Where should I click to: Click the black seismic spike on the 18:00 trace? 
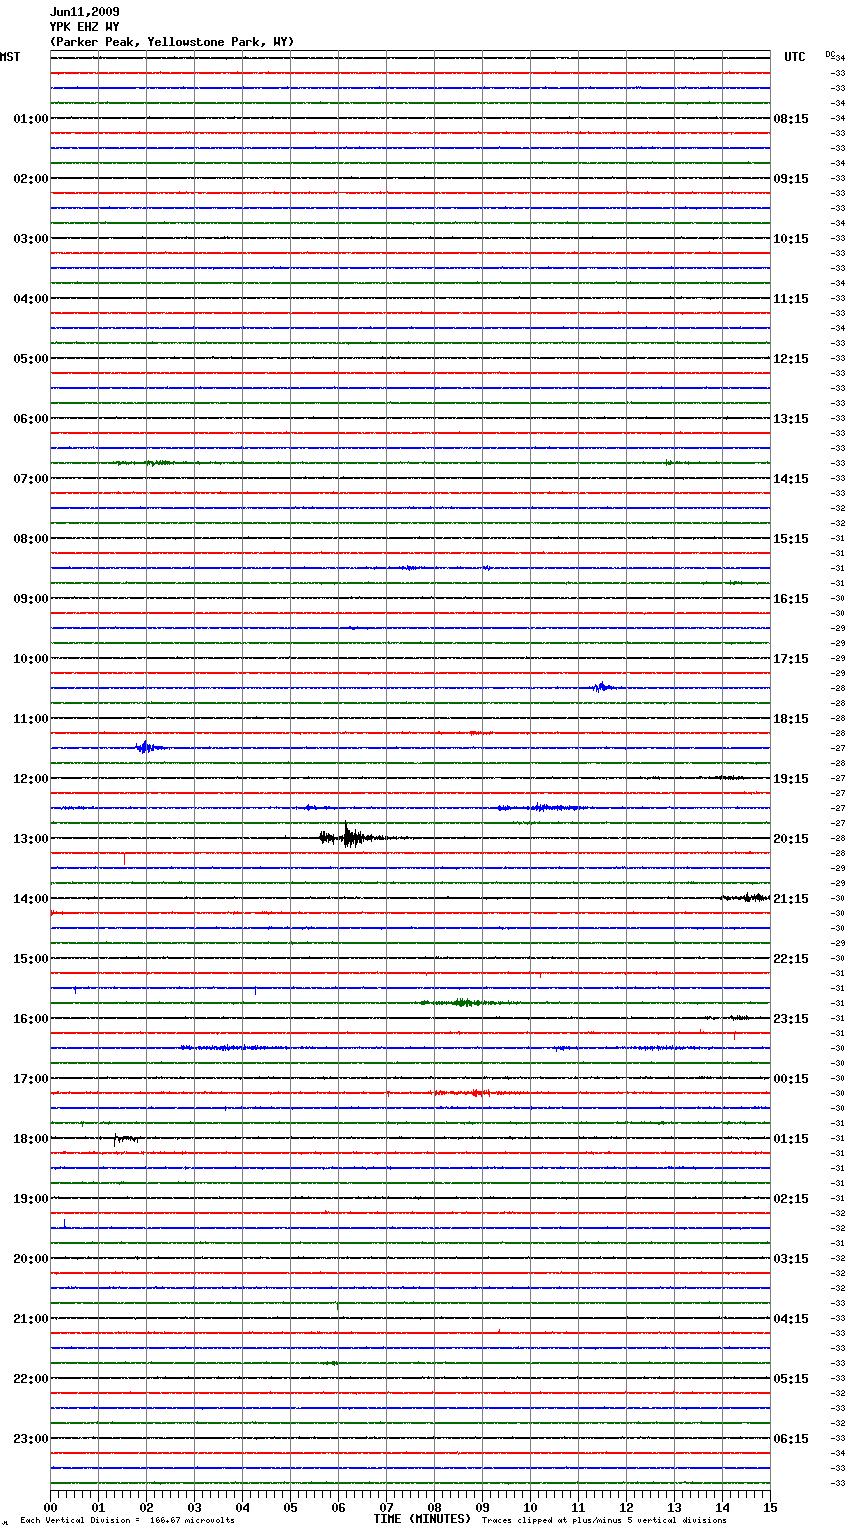tap(124, 1138)
